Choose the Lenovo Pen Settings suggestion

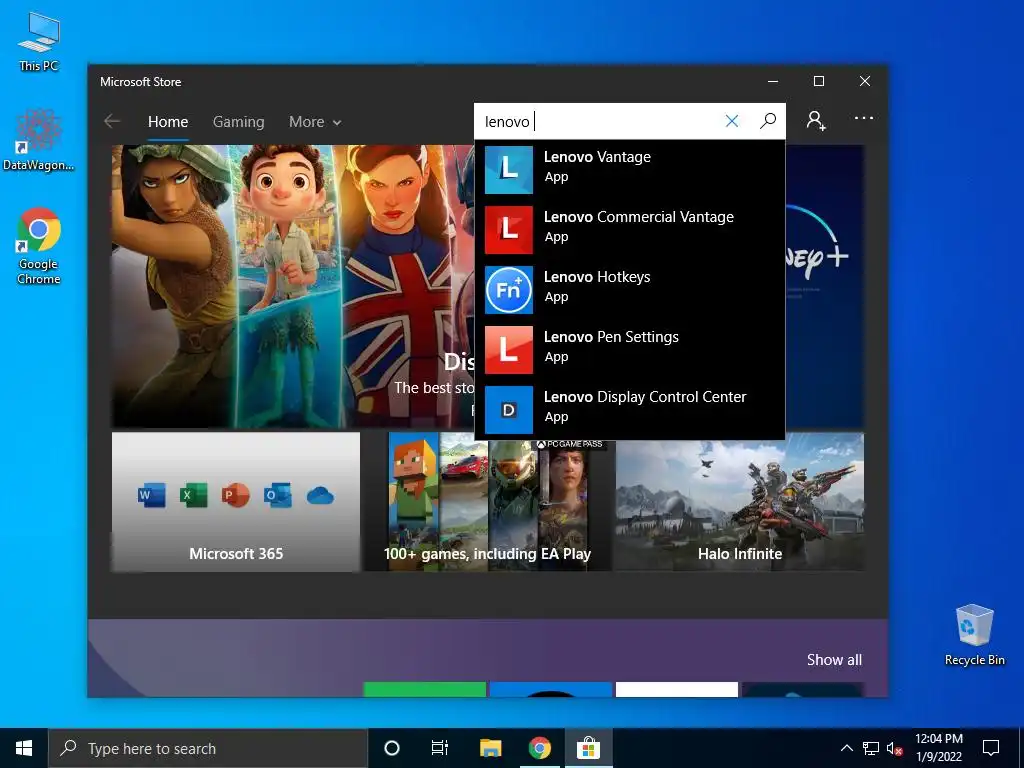coord(630,350)
